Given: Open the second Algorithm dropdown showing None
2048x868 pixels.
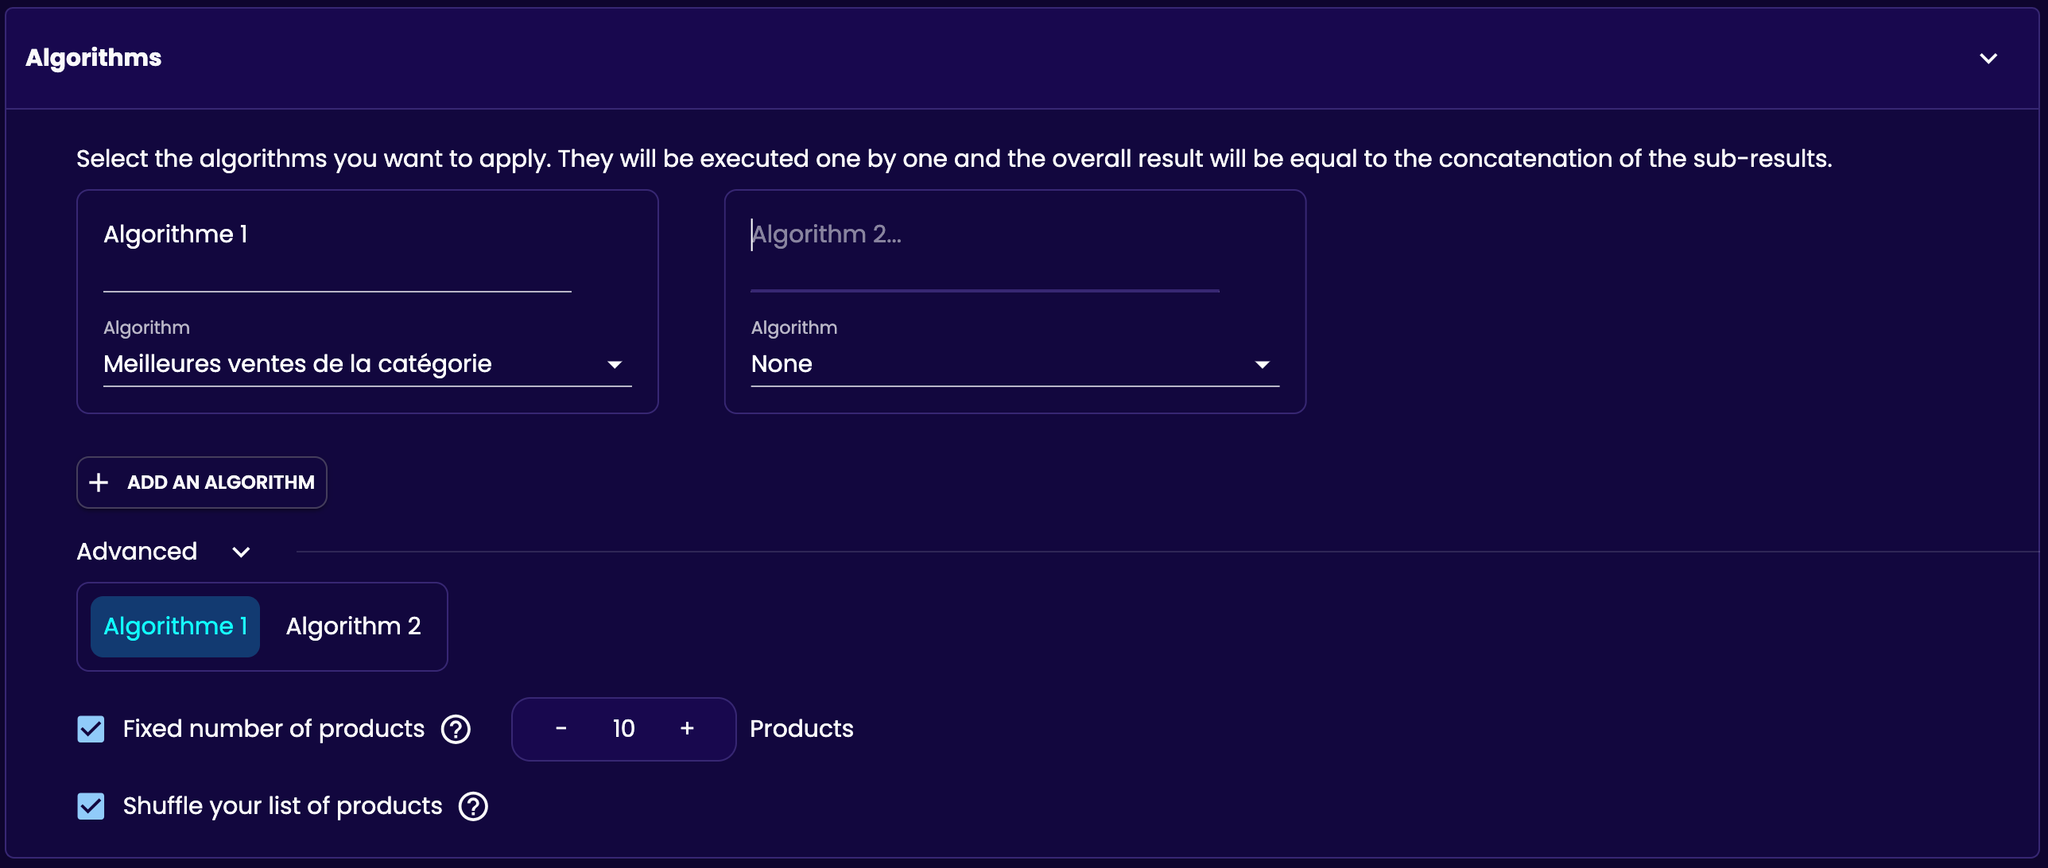Looking at the screenshot, I should 1015,364.
